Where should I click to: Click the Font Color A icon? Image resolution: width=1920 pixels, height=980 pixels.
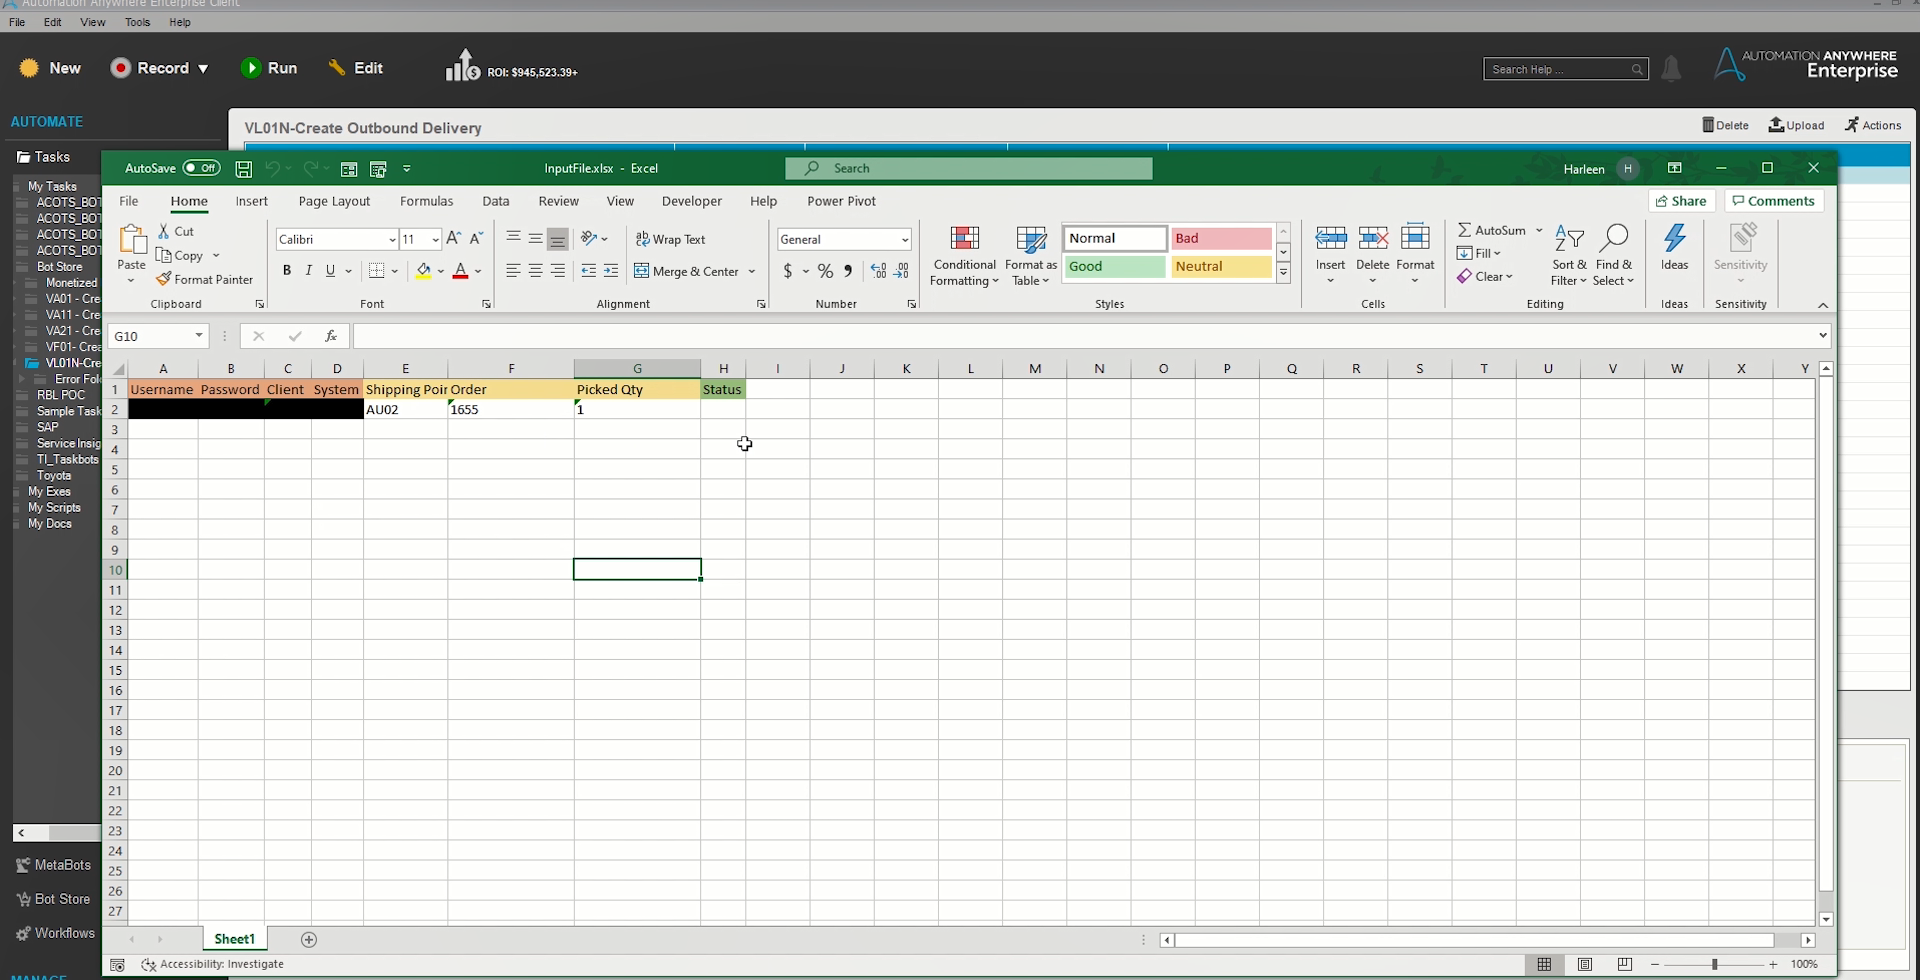[x=461, y=271]
